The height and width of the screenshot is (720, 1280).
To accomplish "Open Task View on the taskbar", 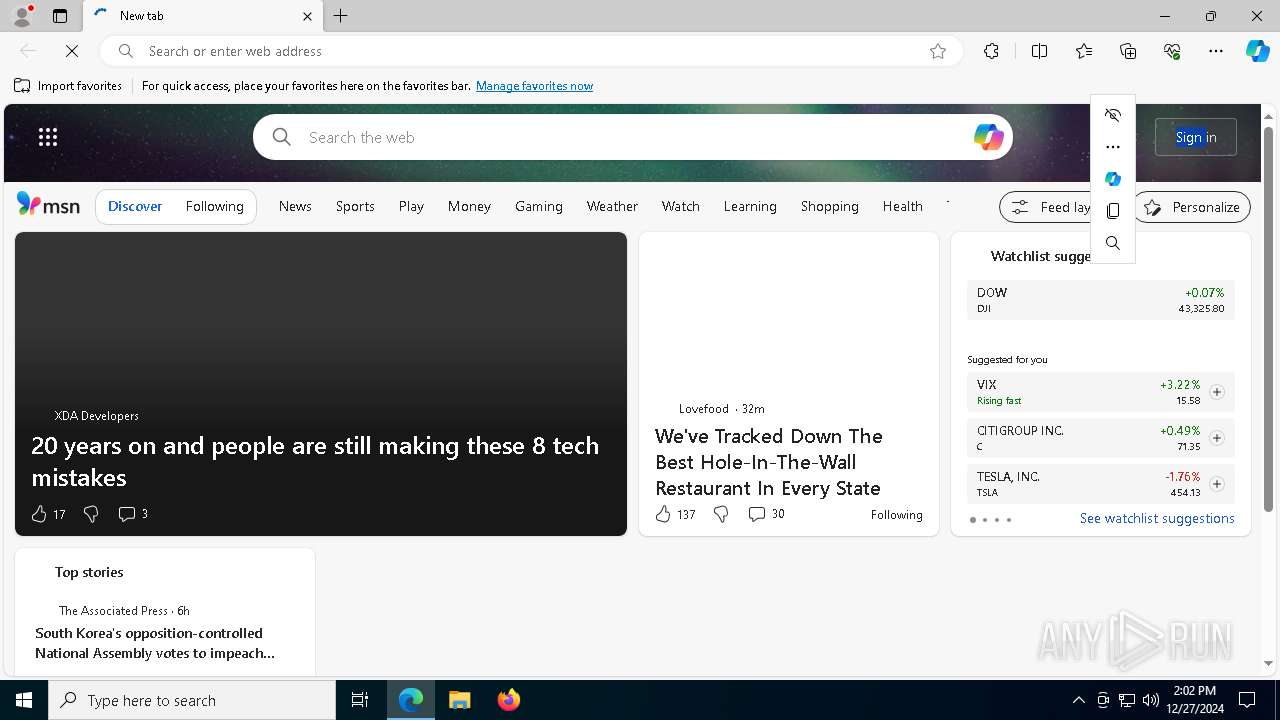I will pyautogui.click(x=360, y=700).
